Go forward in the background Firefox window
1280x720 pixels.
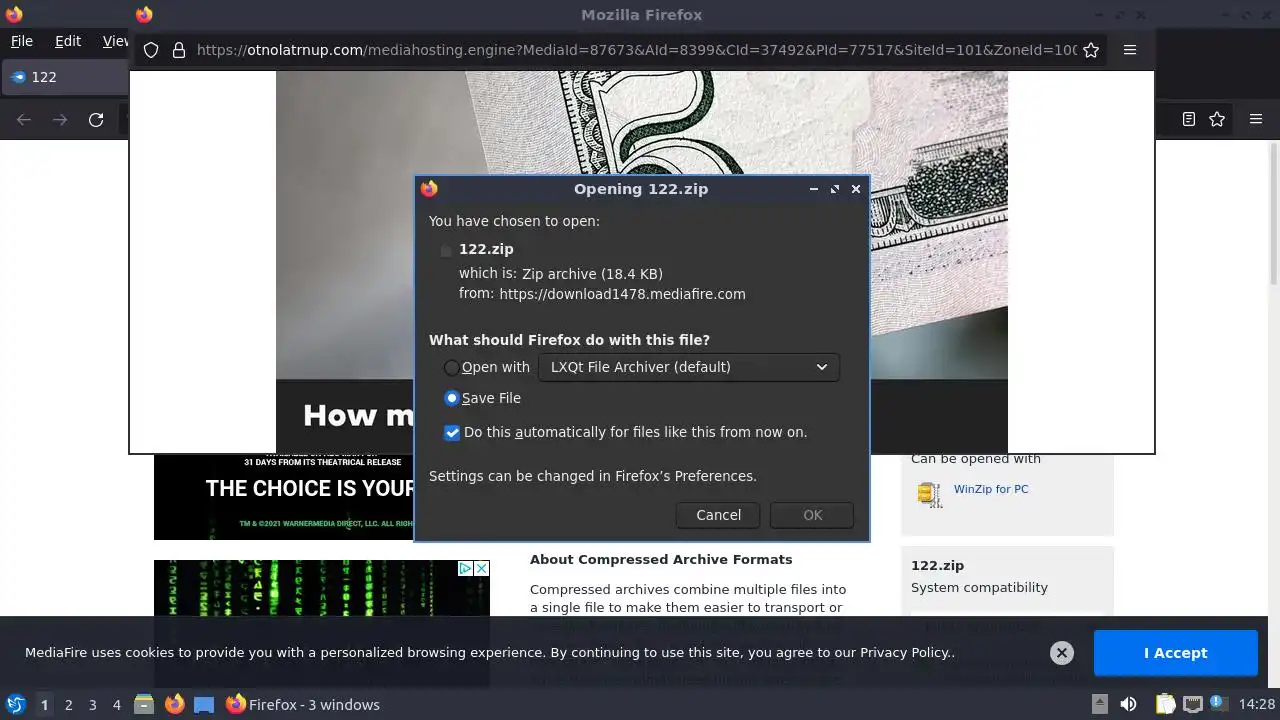point(60,119)
